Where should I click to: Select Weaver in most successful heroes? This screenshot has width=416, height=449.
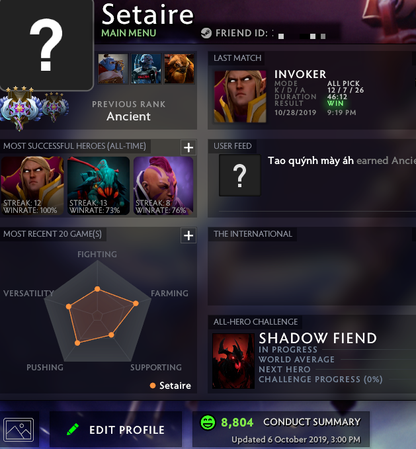tap(98, 186)
